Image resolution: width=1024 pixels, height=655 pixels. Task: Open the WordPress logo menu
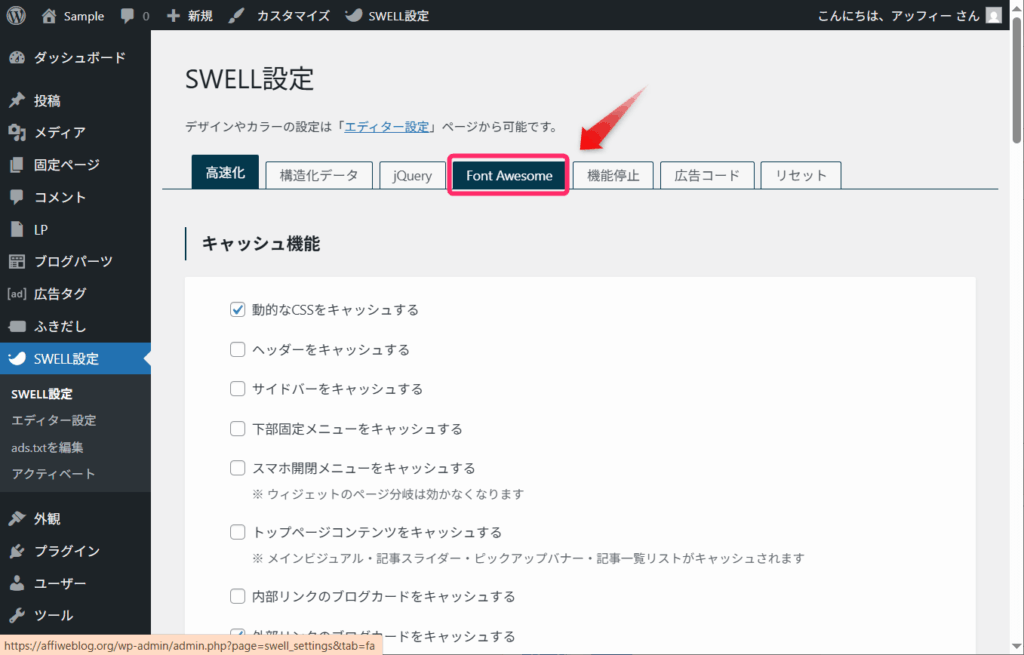(16, 15)
